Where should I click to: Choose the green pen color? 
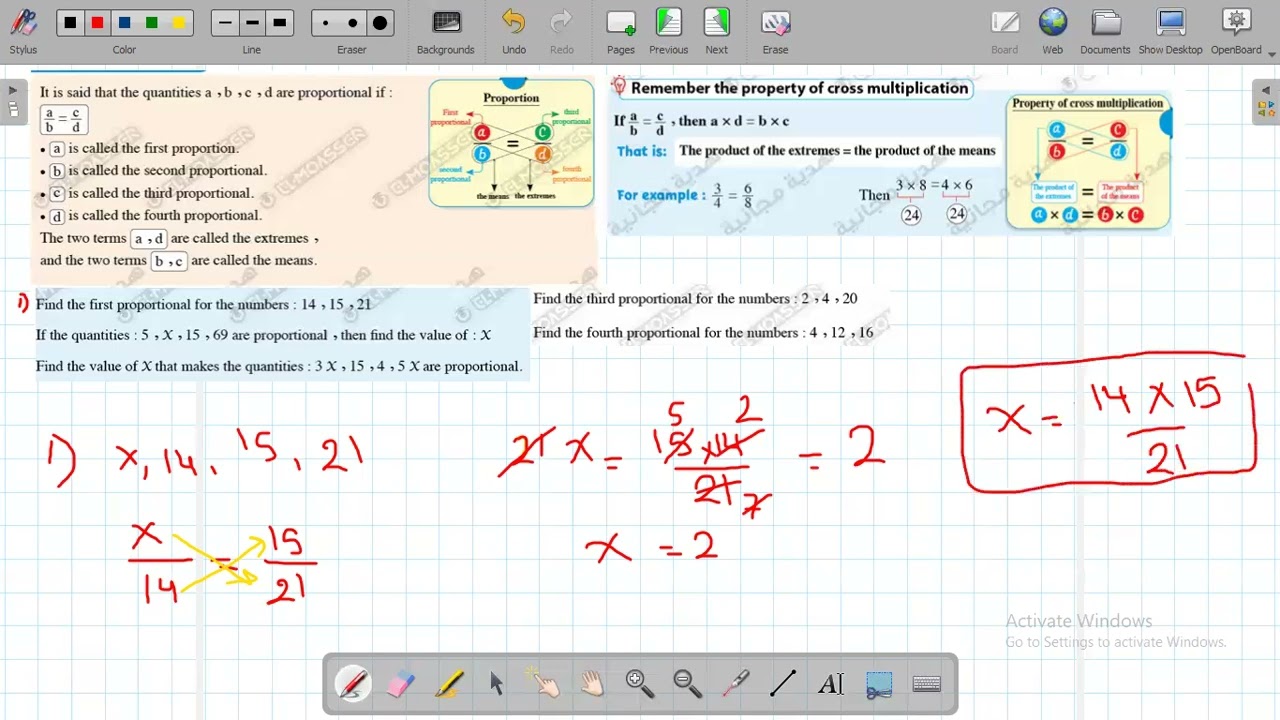coord(151,23)
